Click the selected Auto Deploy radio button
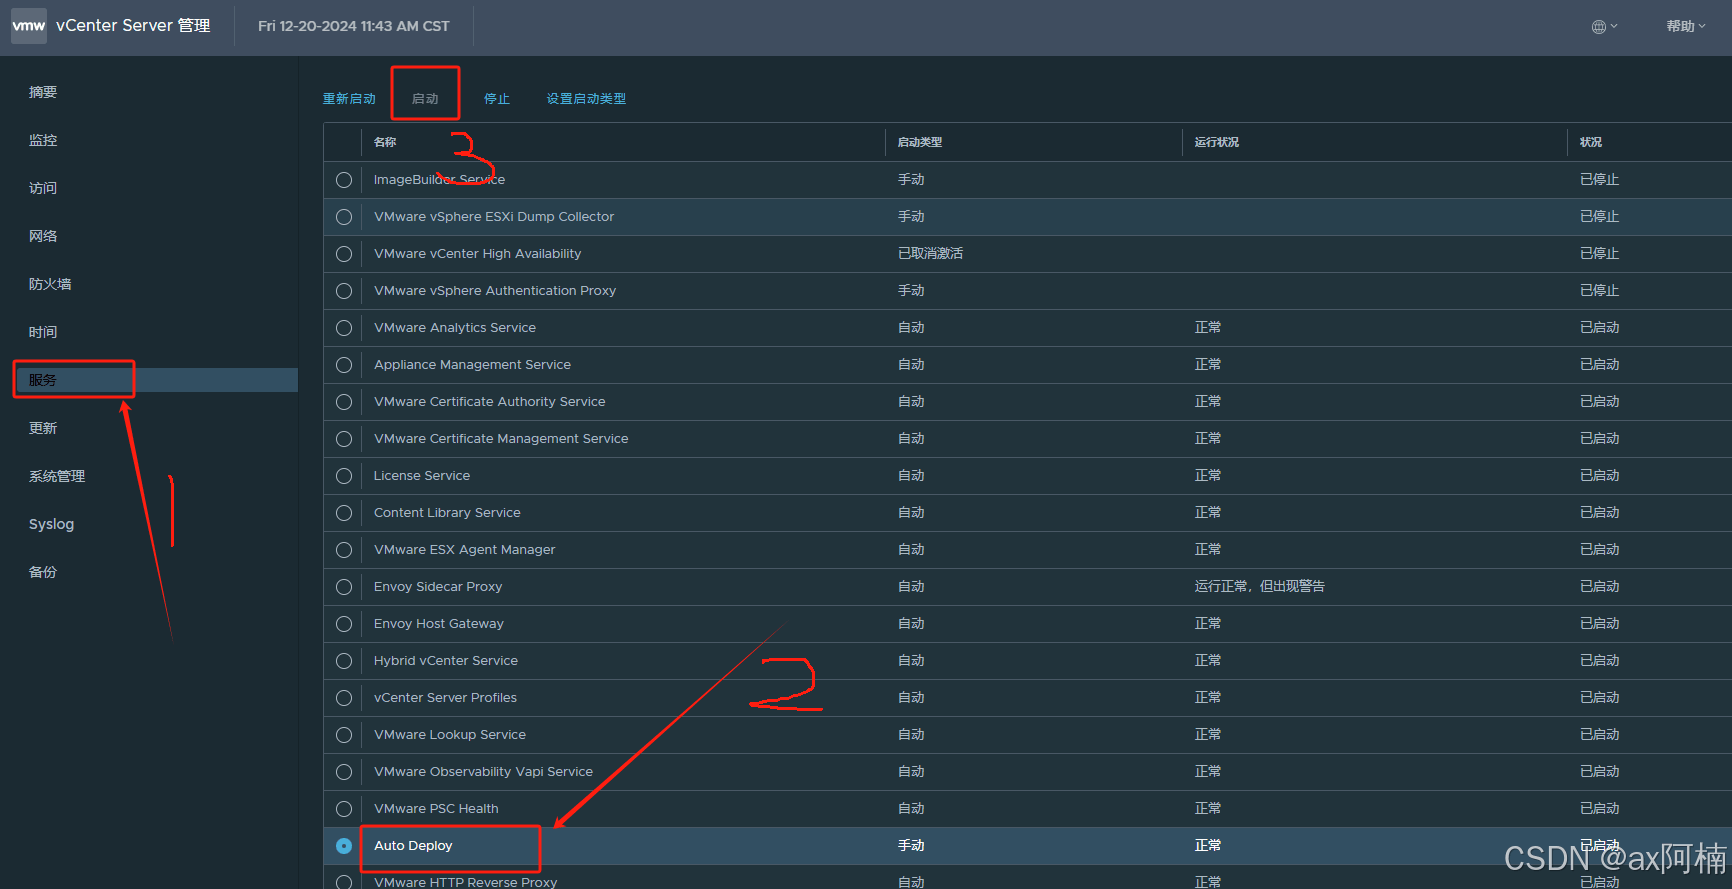Image resolution: width=1732 pixels, height=889 pixels. [x=344, y=846]
